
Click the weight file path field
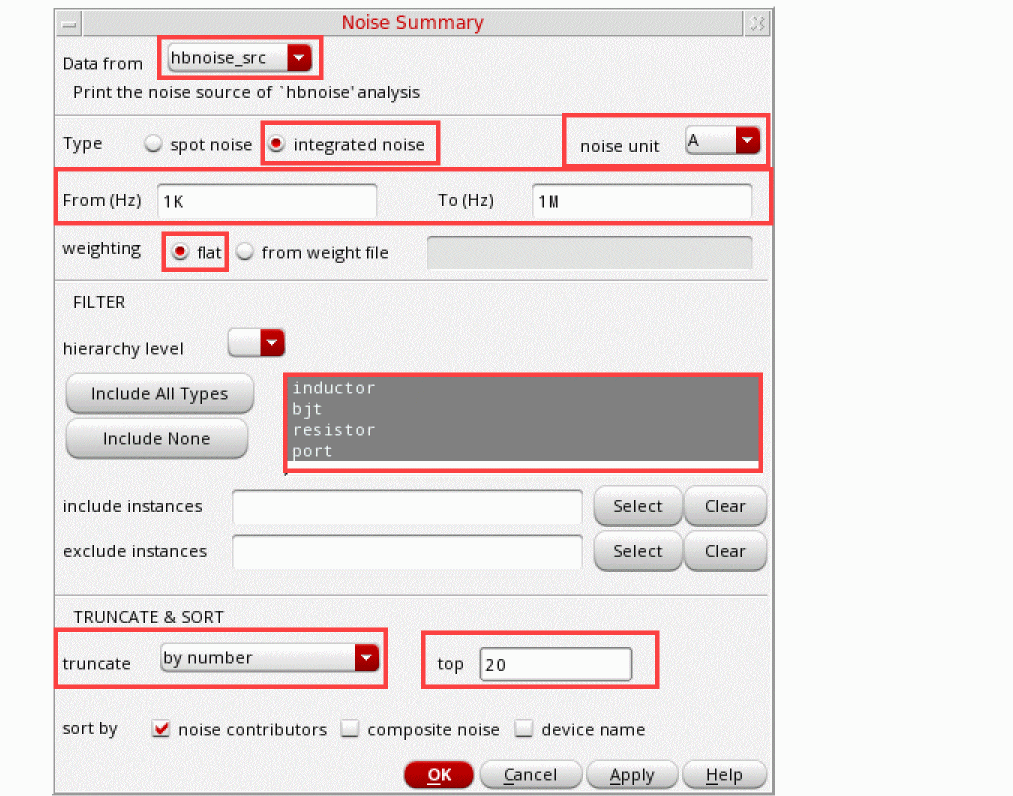[589, 252]
